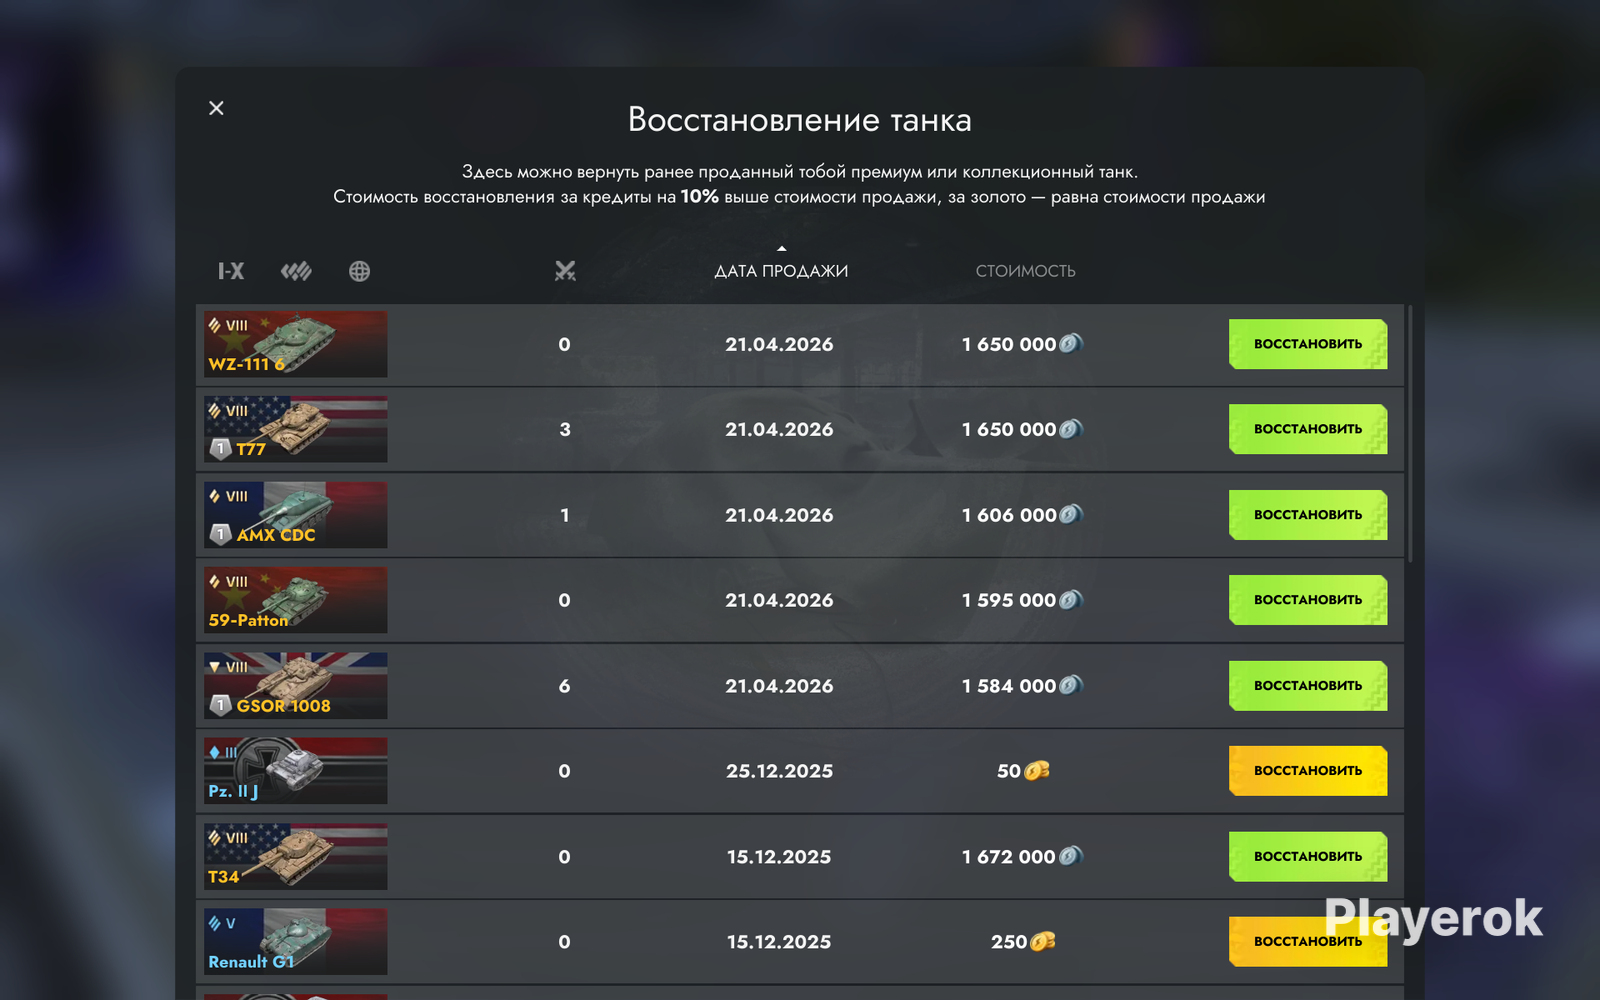
Task: Restore the 59-Patton tank
Action: click(1308, 600)
